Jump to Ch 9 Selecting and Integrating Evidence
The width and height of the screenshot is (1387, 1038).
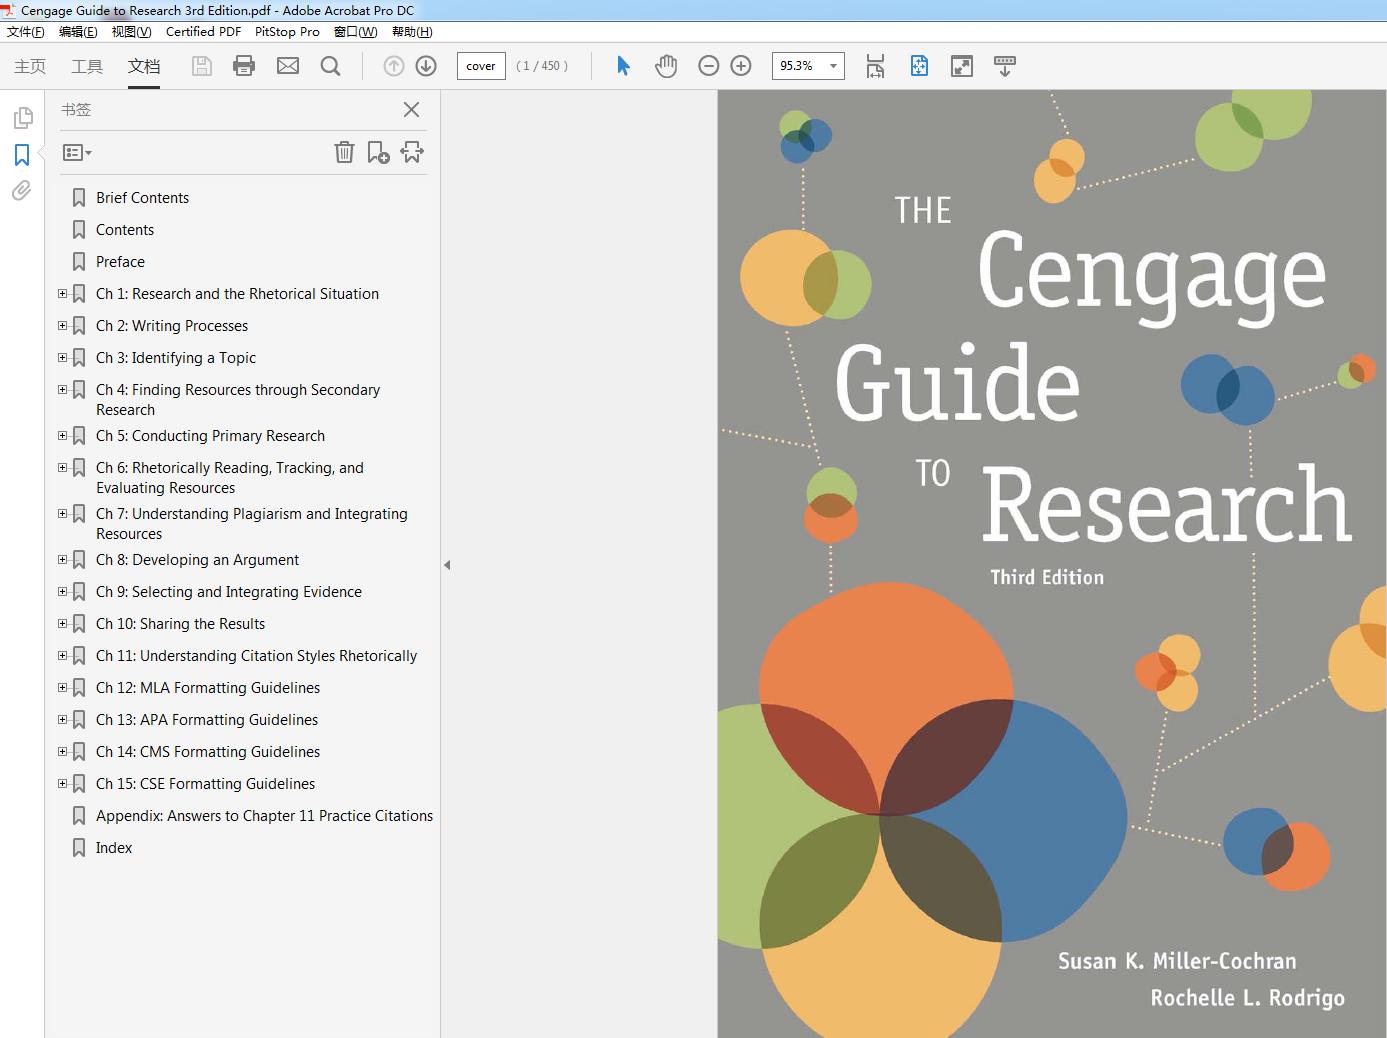[x=229, y=592]
